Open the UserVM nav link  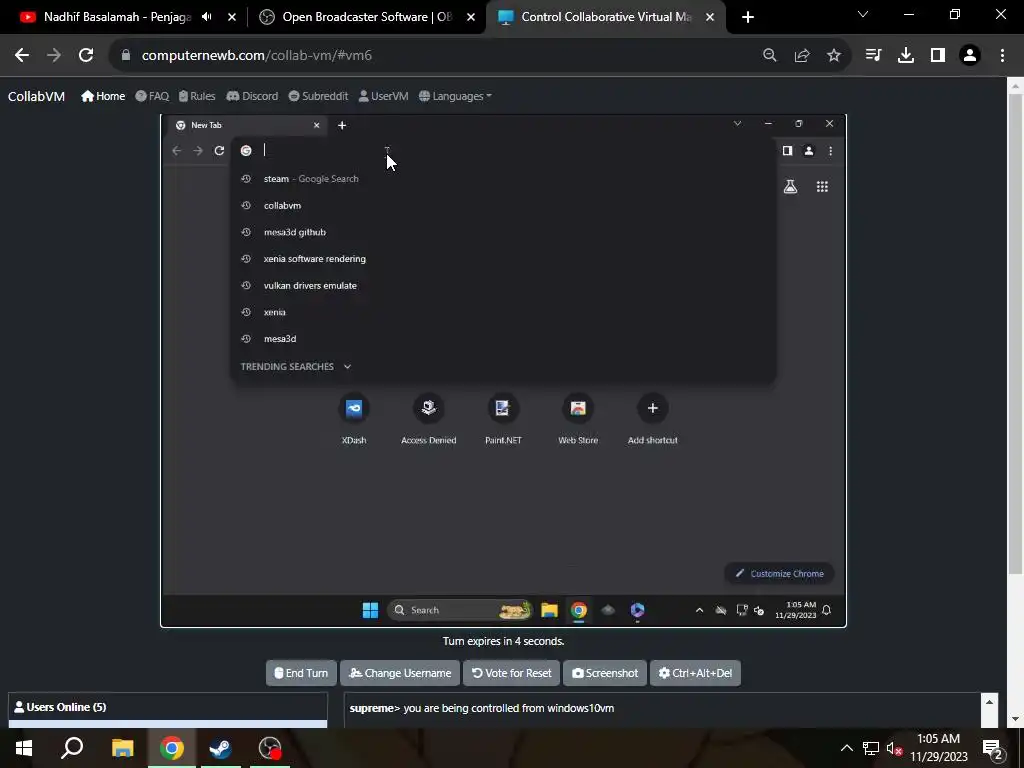pos(383,96)
